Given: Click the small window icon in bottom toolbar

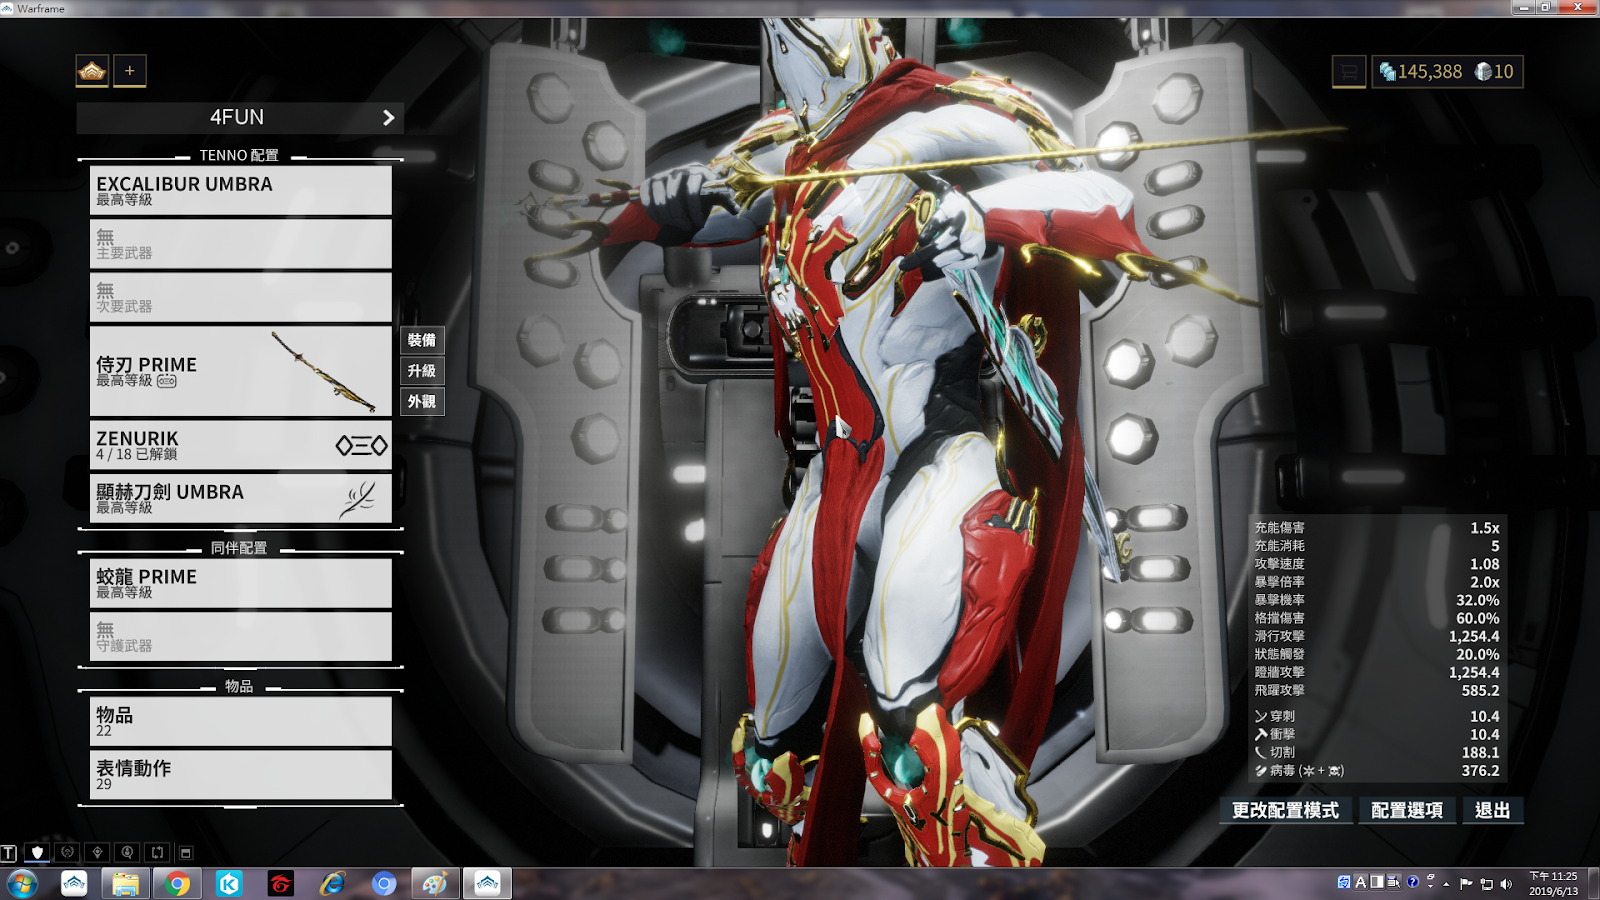Looking at the screenshot, I should click(185, 853).
